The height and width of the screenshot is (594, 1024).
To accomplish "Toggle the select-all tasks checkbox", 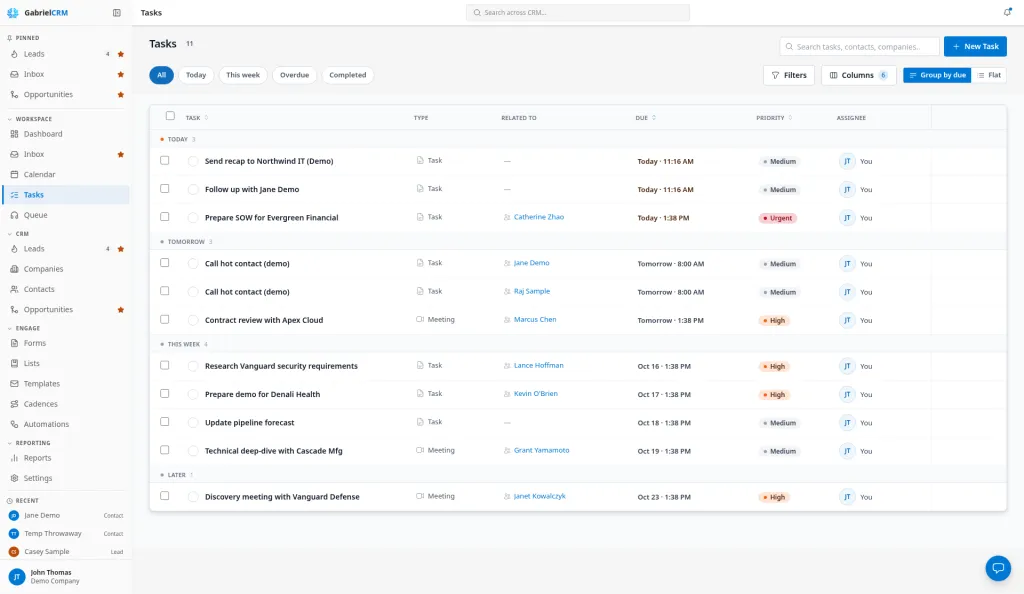I will [170, 116].
